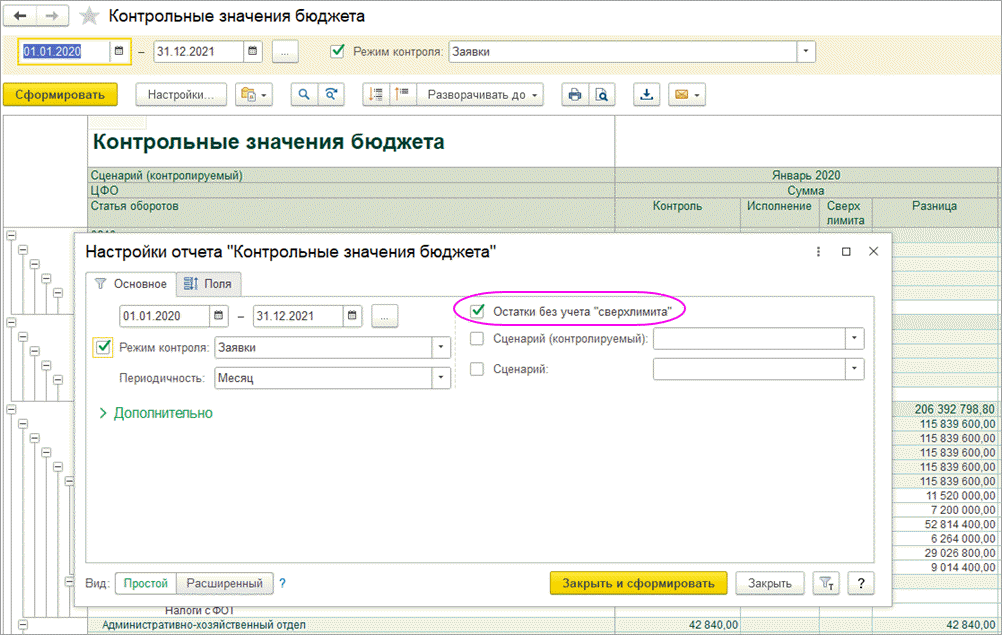The height and width of the screenshot is (635, 1002).
Task: Enable 'Сценарий (контролируемый)' checkbox
Action: click(x=477, y=339)
